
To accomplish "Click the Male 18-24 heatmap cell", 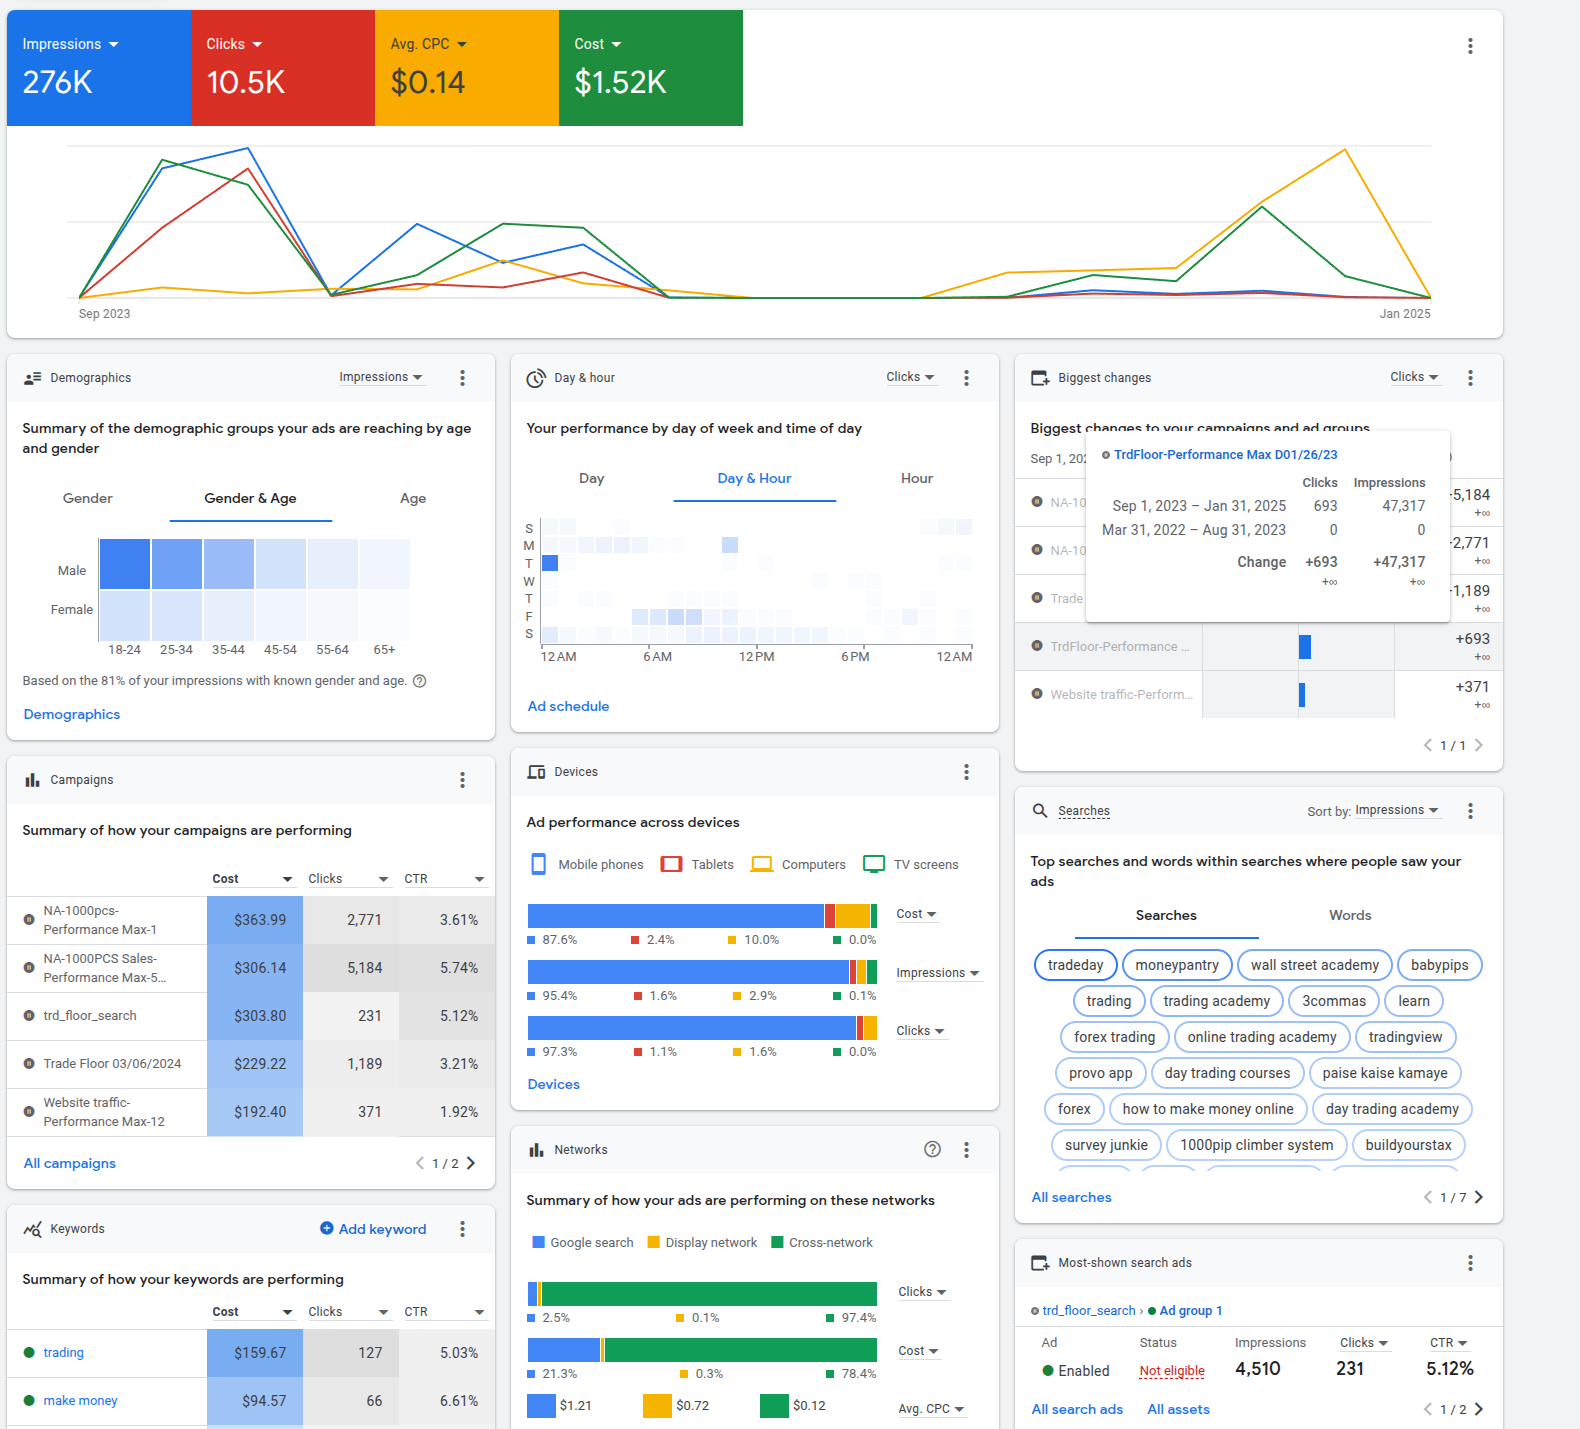I will pyautogui.click(x=125, y=564).
